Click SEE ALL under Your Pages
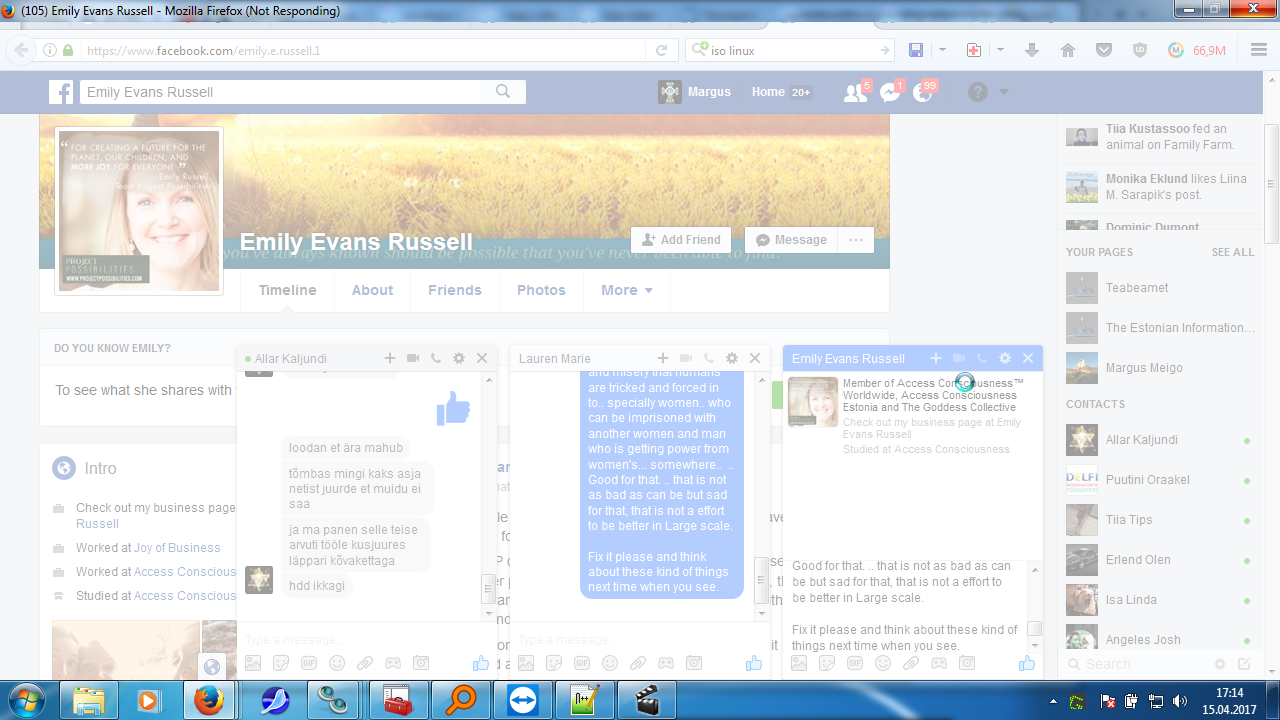The image size is (1280, 720). tap(1233, 252)
